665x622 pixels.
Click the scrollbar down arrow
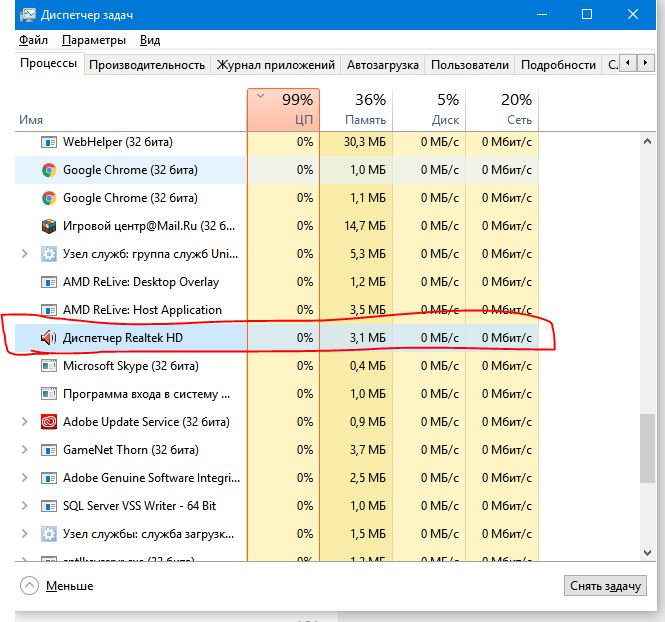[x=647, y=552]
